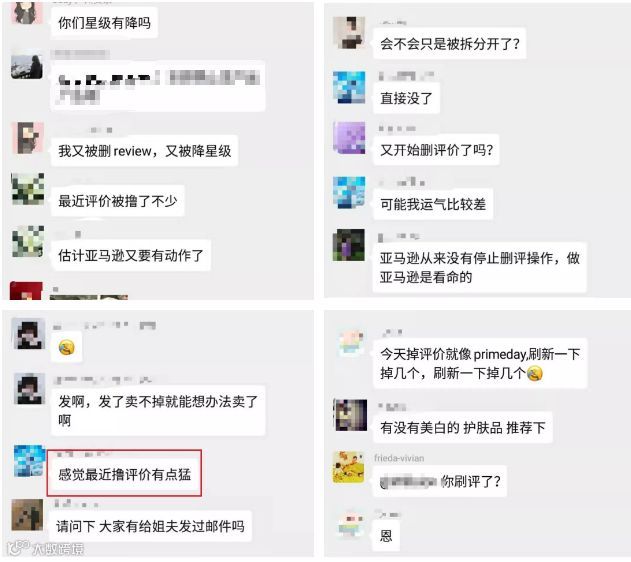
Task: Select the message '估计亚马逊又要有动作了'
Action: pyautogui.click(x=131, y=255)
